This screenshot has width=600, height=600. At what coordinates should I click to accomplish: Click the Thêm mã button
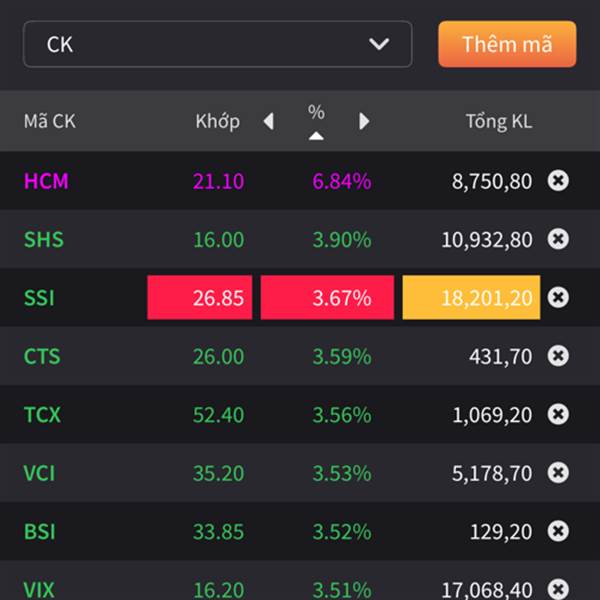(x=507, y=44)
